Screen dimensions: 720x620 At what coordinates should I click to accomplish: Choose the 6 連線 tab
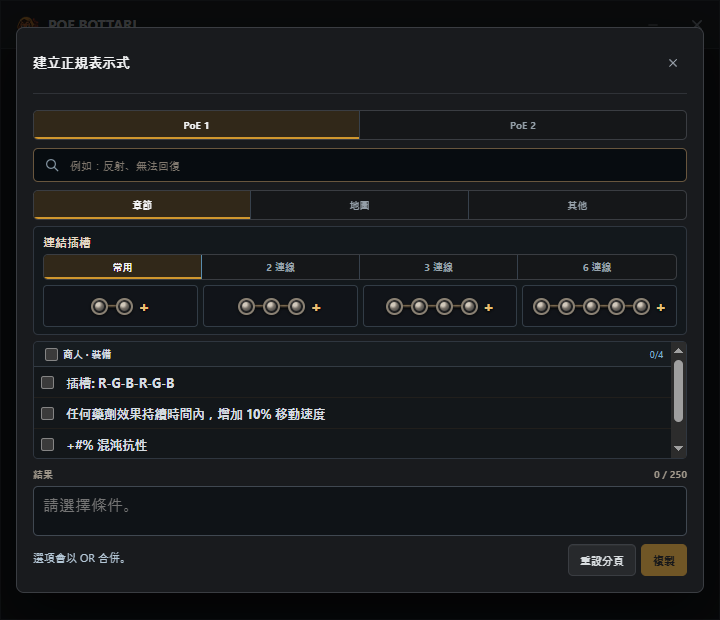click(597, 267)
